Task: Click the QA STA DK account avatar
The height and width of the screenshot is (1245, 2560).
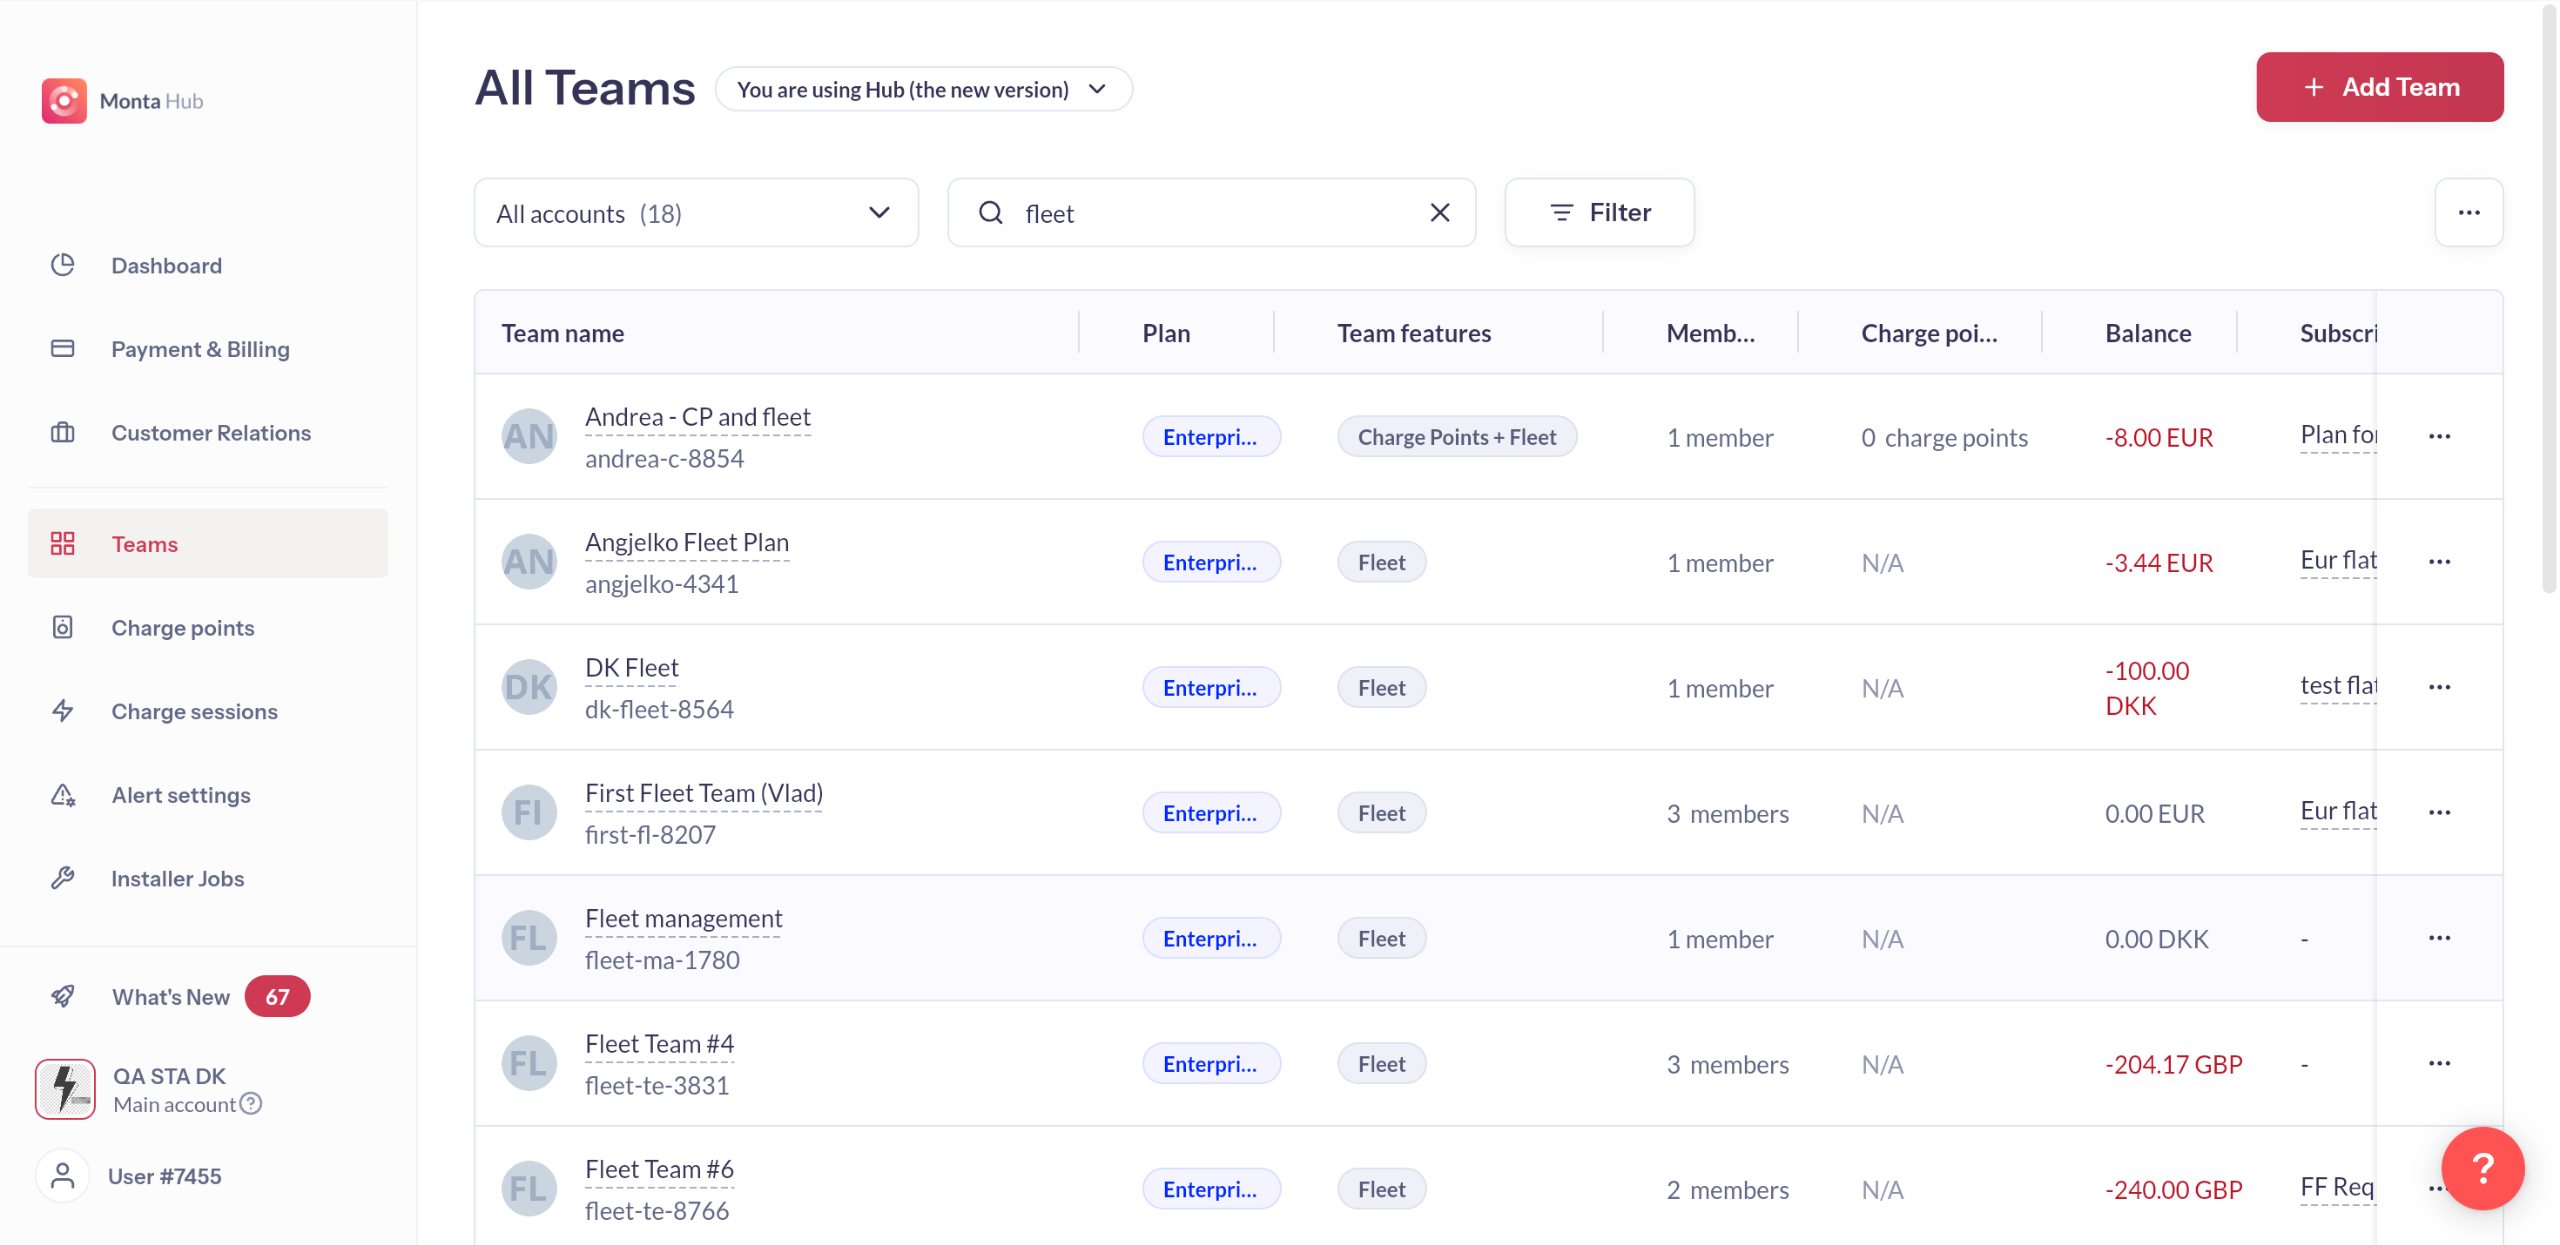Action: click(65, 1089)
